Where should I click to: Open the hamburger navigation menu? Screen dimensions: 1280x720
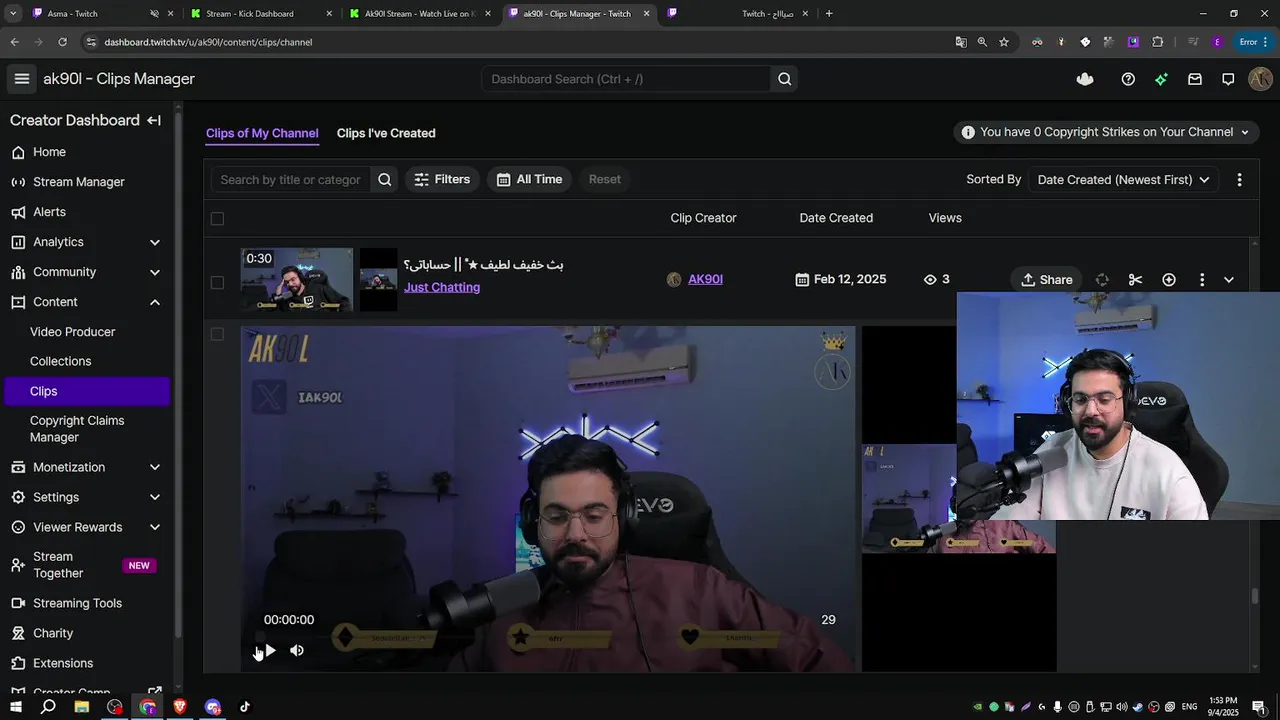[x=22, y=79]
